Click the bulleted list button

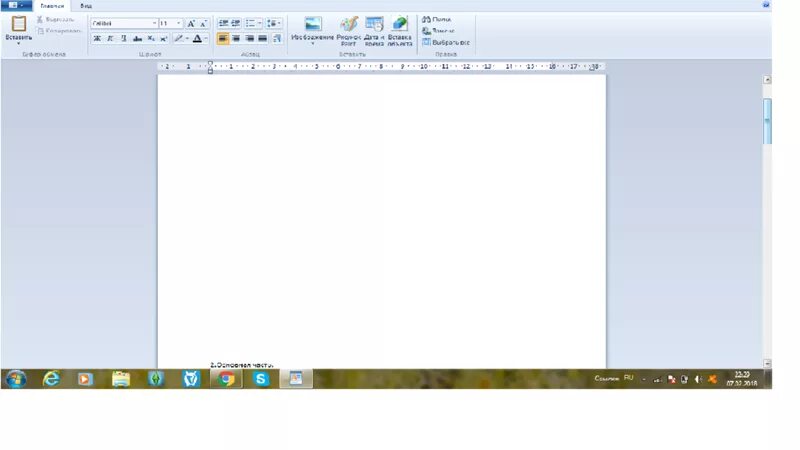coord(250,23)
